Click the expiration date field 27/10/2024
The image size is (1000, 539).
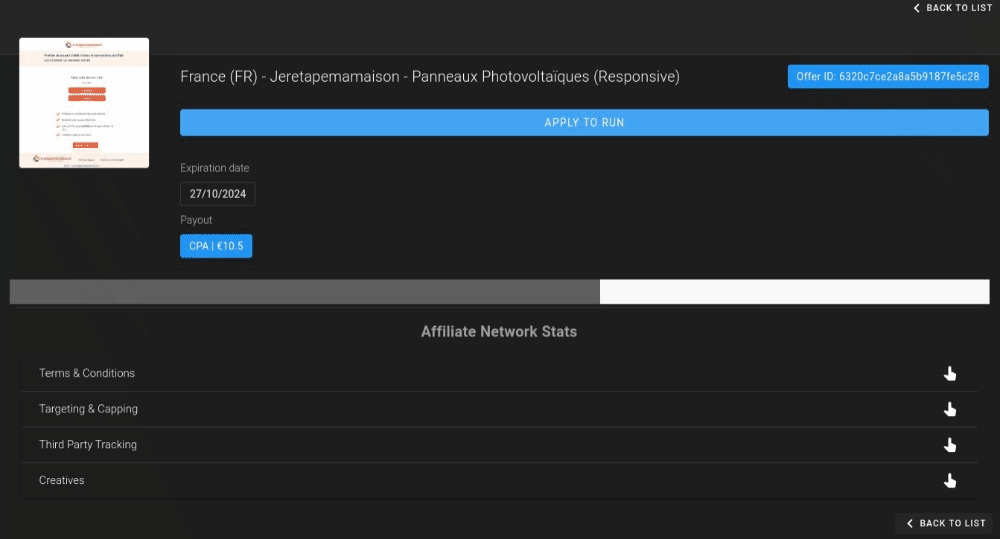point(217,194)
